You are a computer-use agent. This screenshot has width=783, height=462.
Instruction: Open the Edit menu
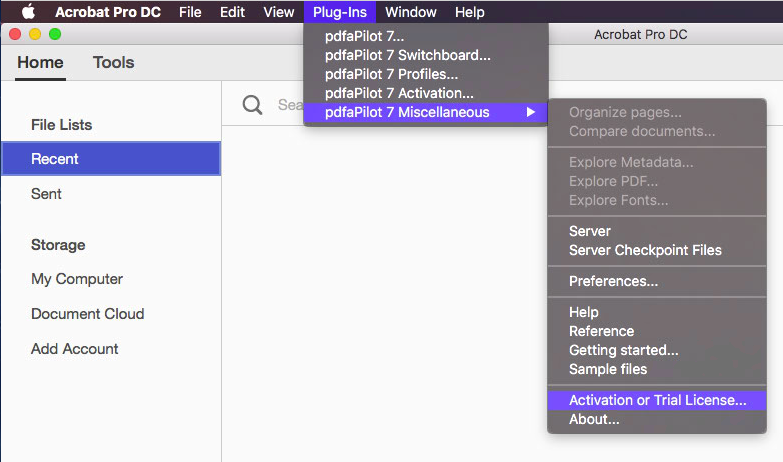[232, 12]
